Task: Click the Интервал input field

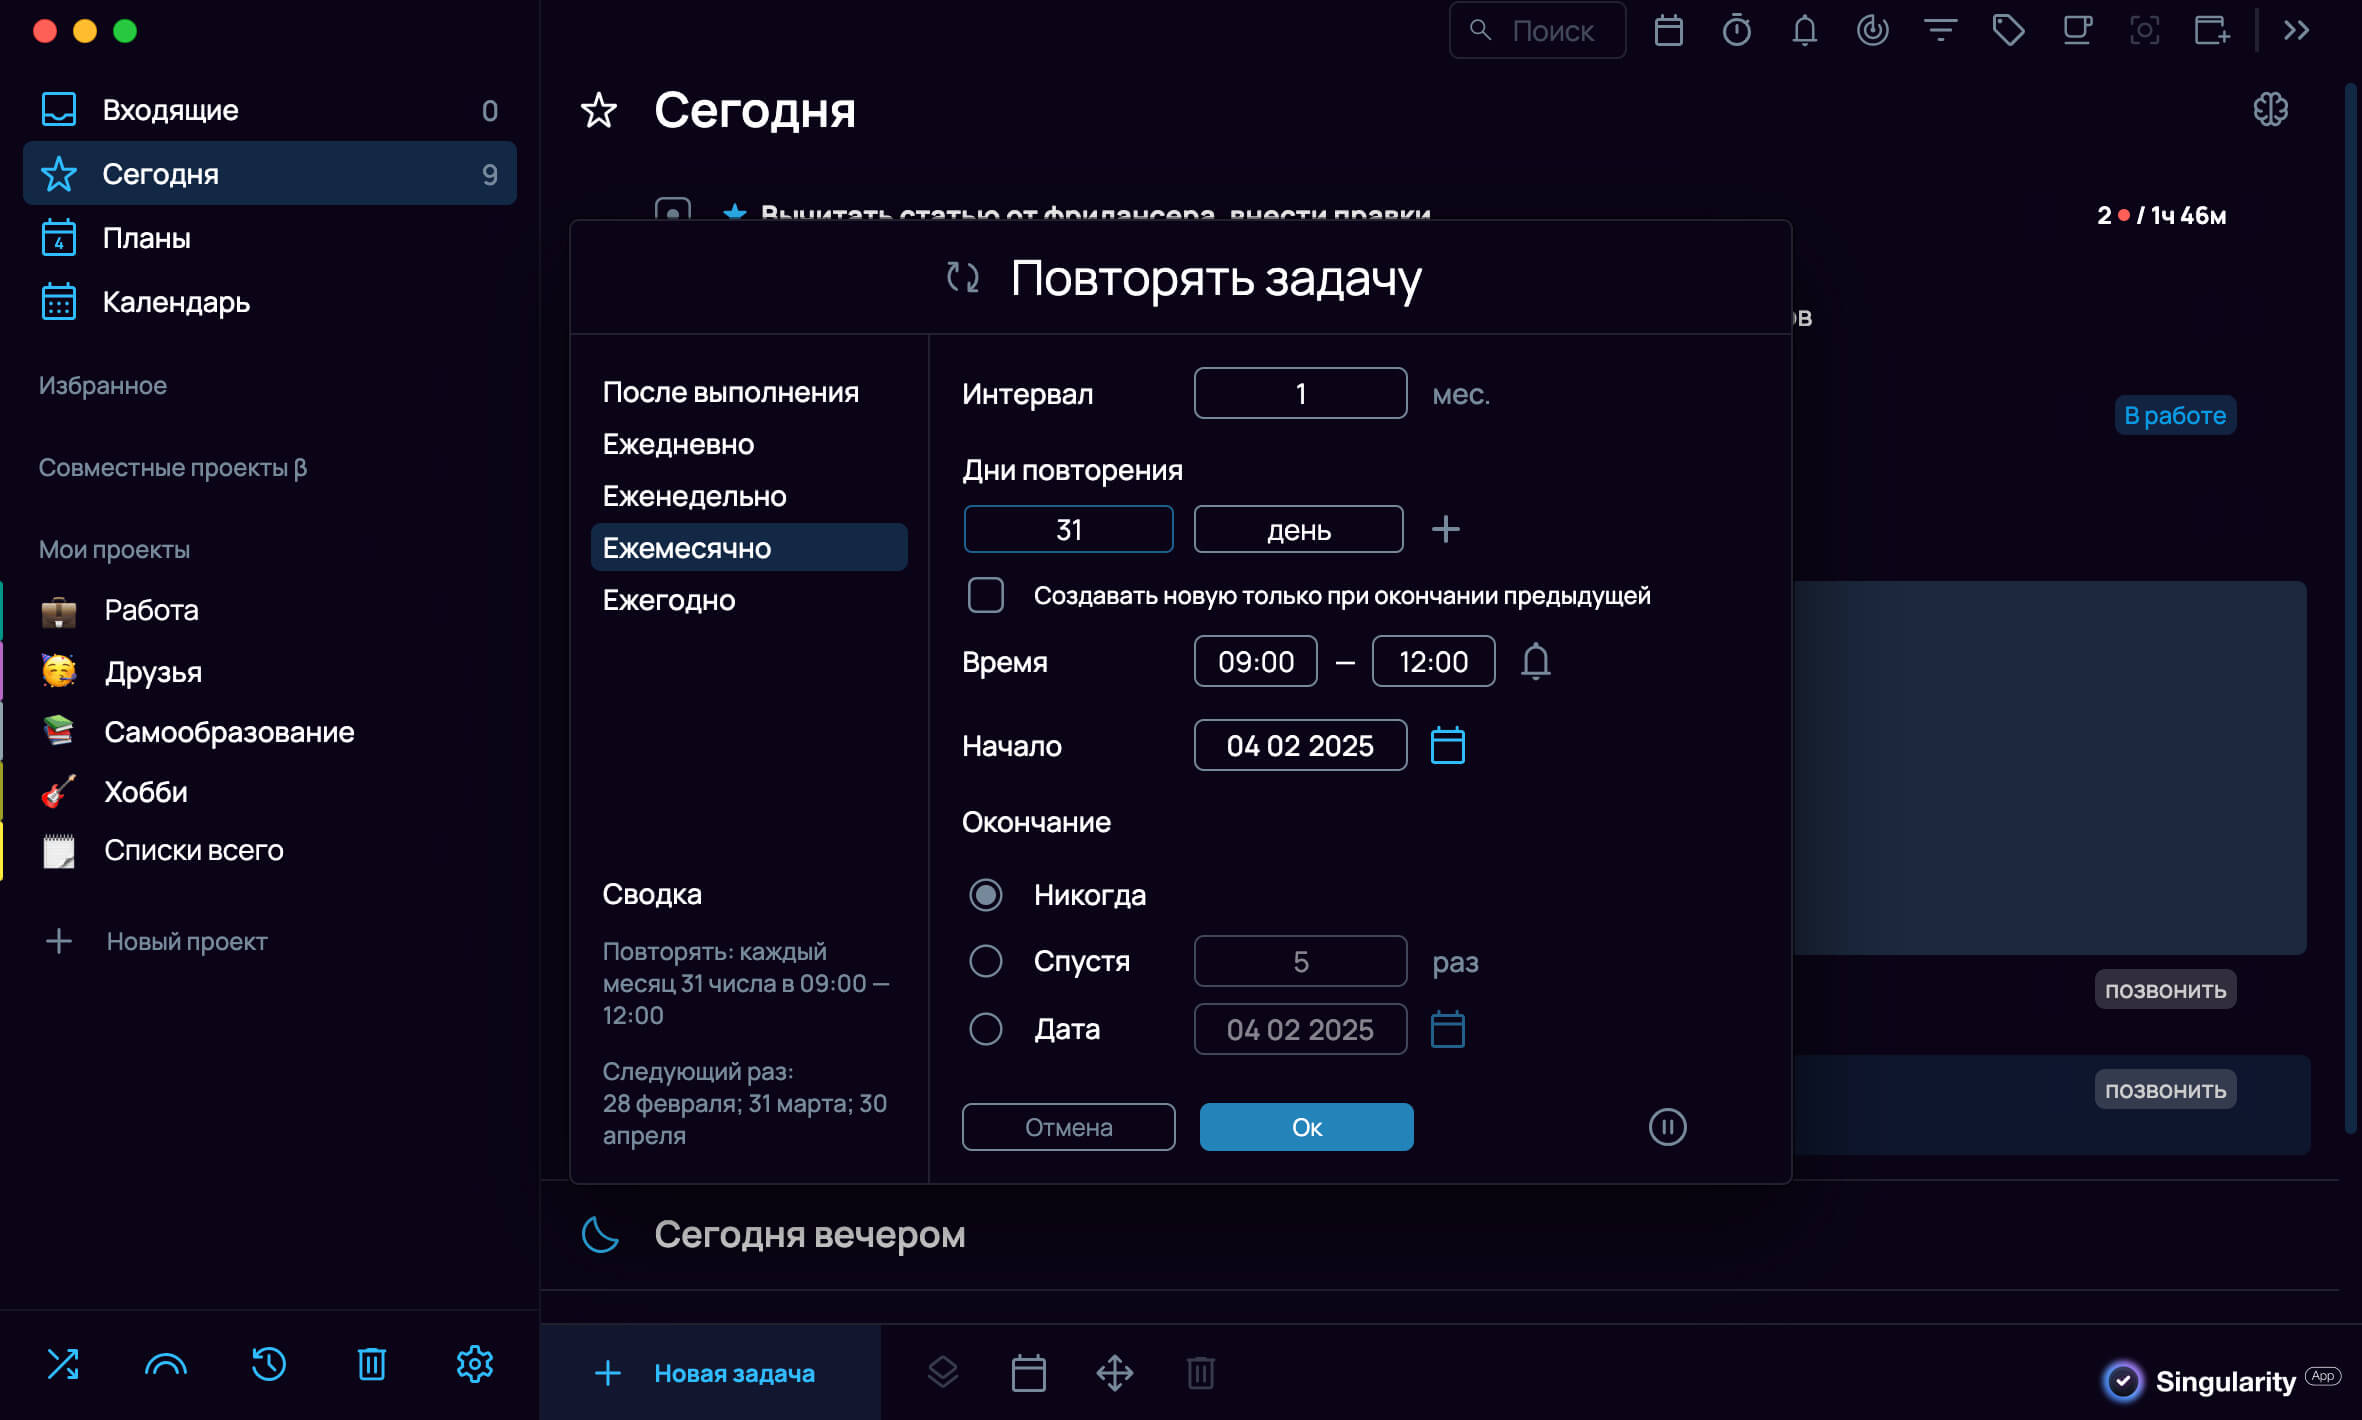Action: [1300, 393]
